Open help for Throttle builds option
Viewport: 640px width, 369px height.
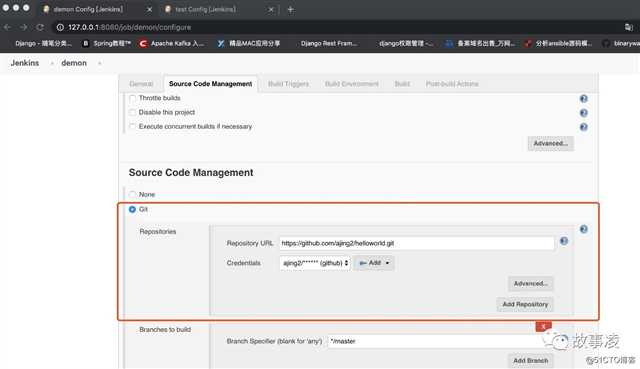point(584,98)
